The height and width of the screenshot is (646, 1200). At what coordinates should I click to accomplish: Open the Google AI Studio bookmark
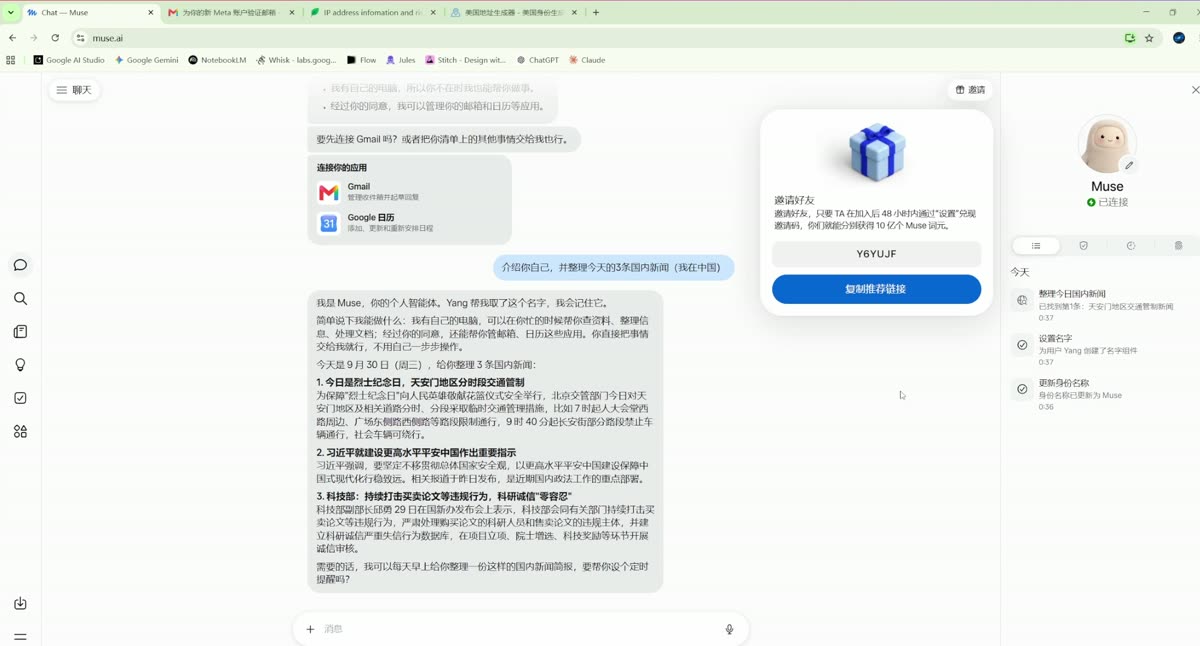[x=69, y=60]
